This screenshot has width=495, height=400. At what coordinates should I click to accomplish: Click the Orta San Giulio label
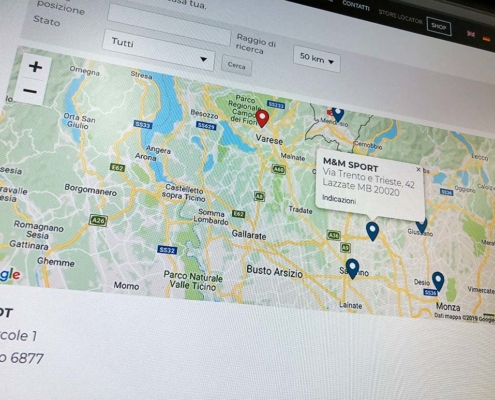[79, 121]
